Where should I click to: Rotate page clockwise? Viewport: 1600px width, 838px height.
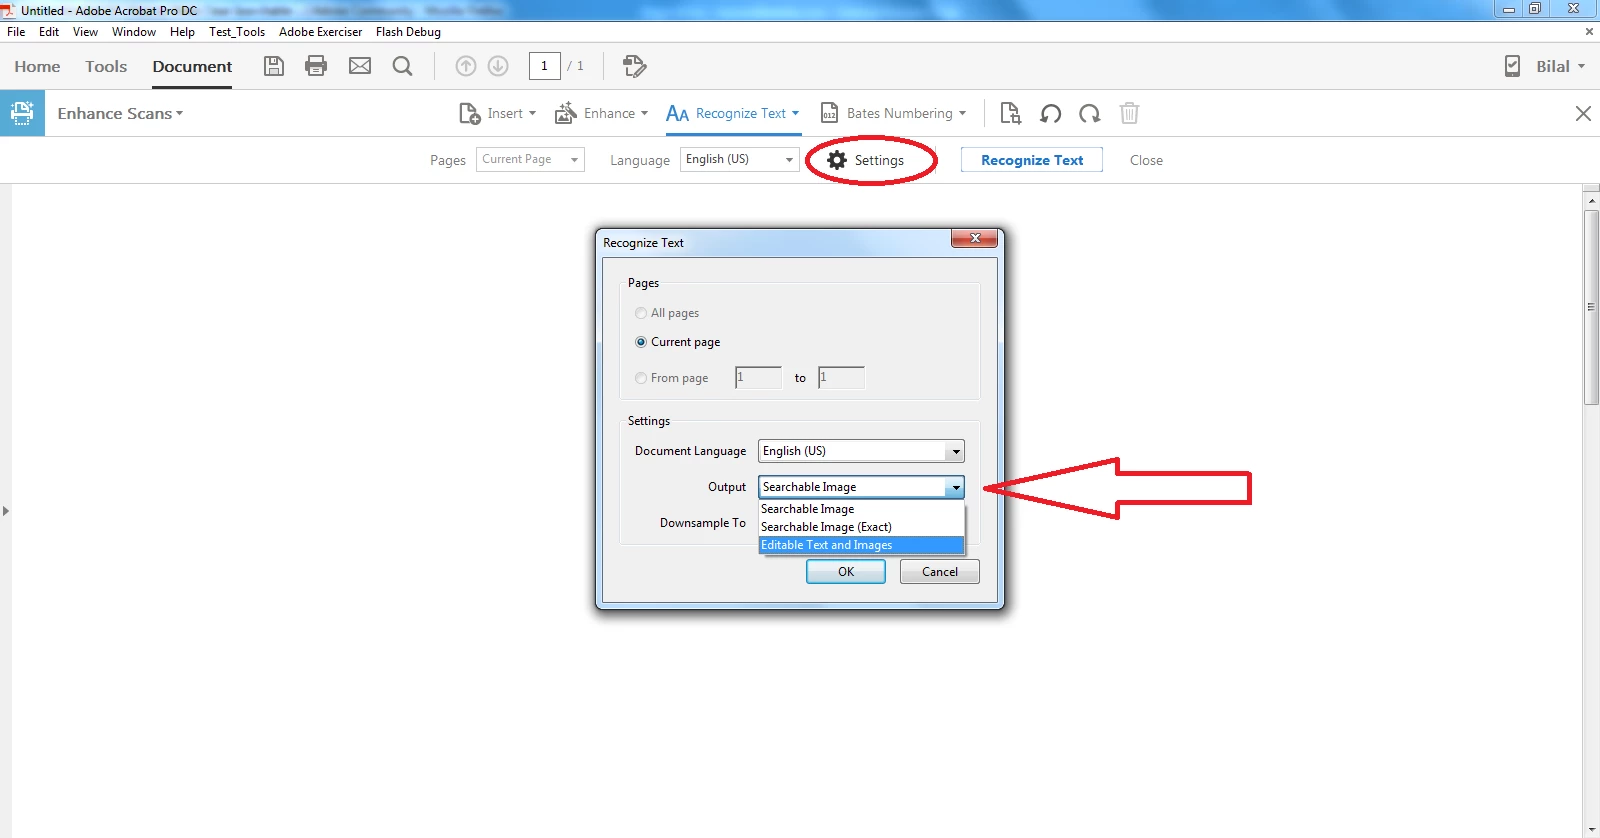click(x=1090, y=113)
